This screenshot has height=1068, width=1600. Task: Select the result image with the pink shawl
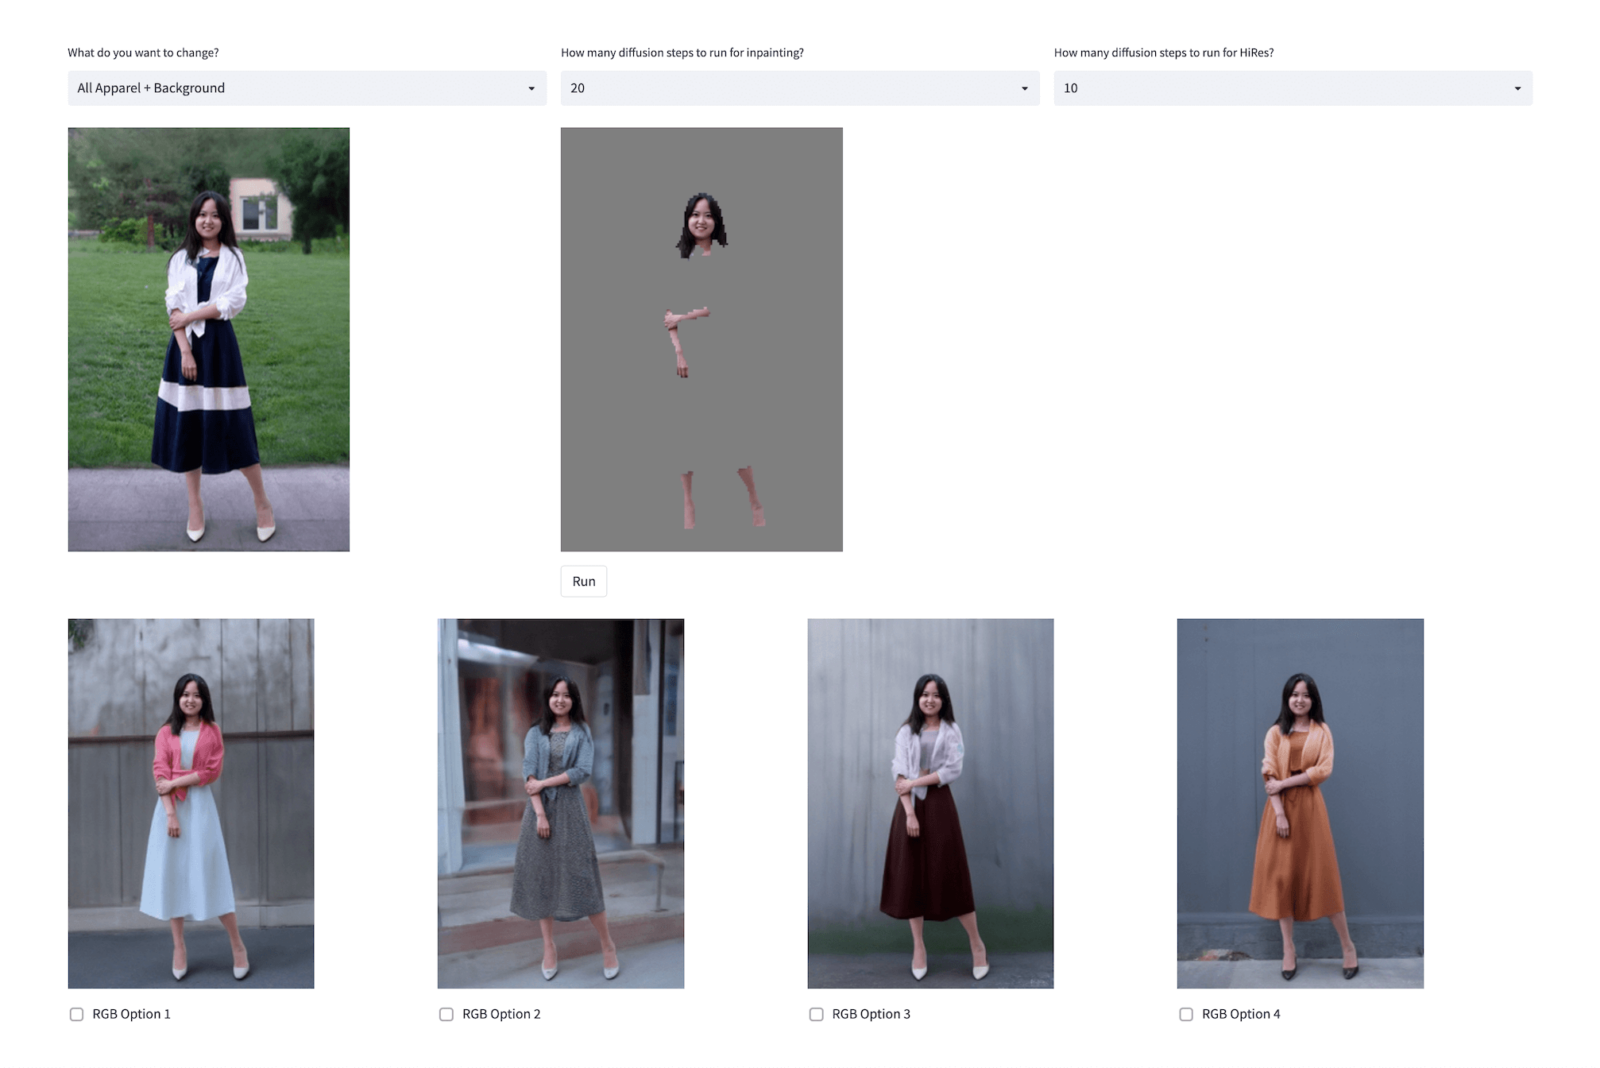tap(191, 803)
